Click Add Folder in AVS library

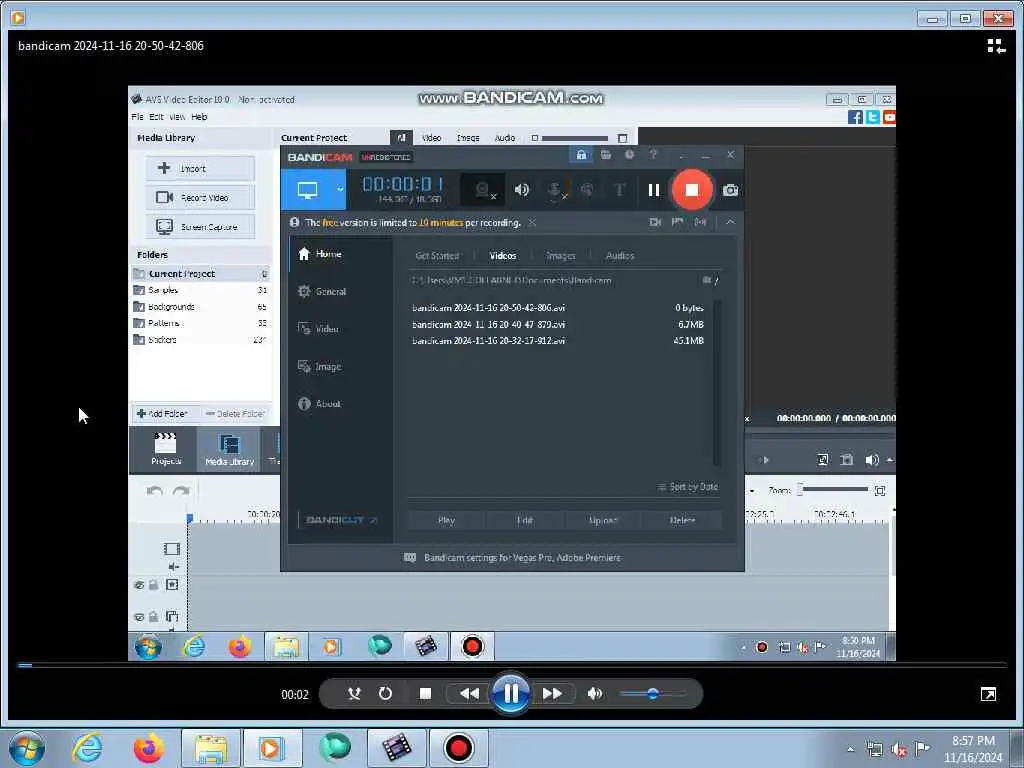tap(162, 413)
